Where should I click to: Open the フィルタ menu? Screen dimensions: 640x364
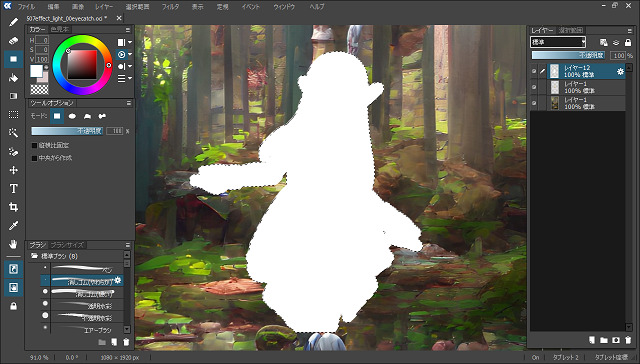click(x=170, y=7)
